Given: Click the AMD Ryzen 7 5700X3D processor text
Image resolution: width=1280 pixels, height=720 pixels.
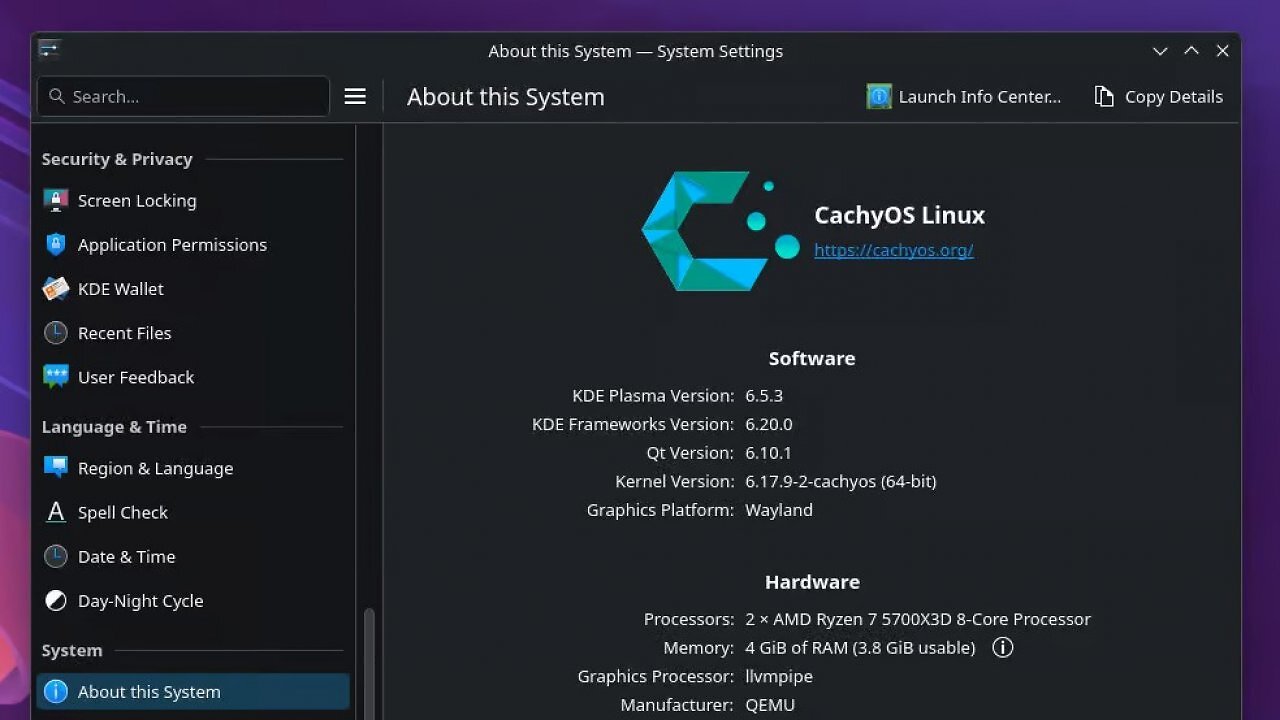Looking at the screenshot, I should coord(918,619).
